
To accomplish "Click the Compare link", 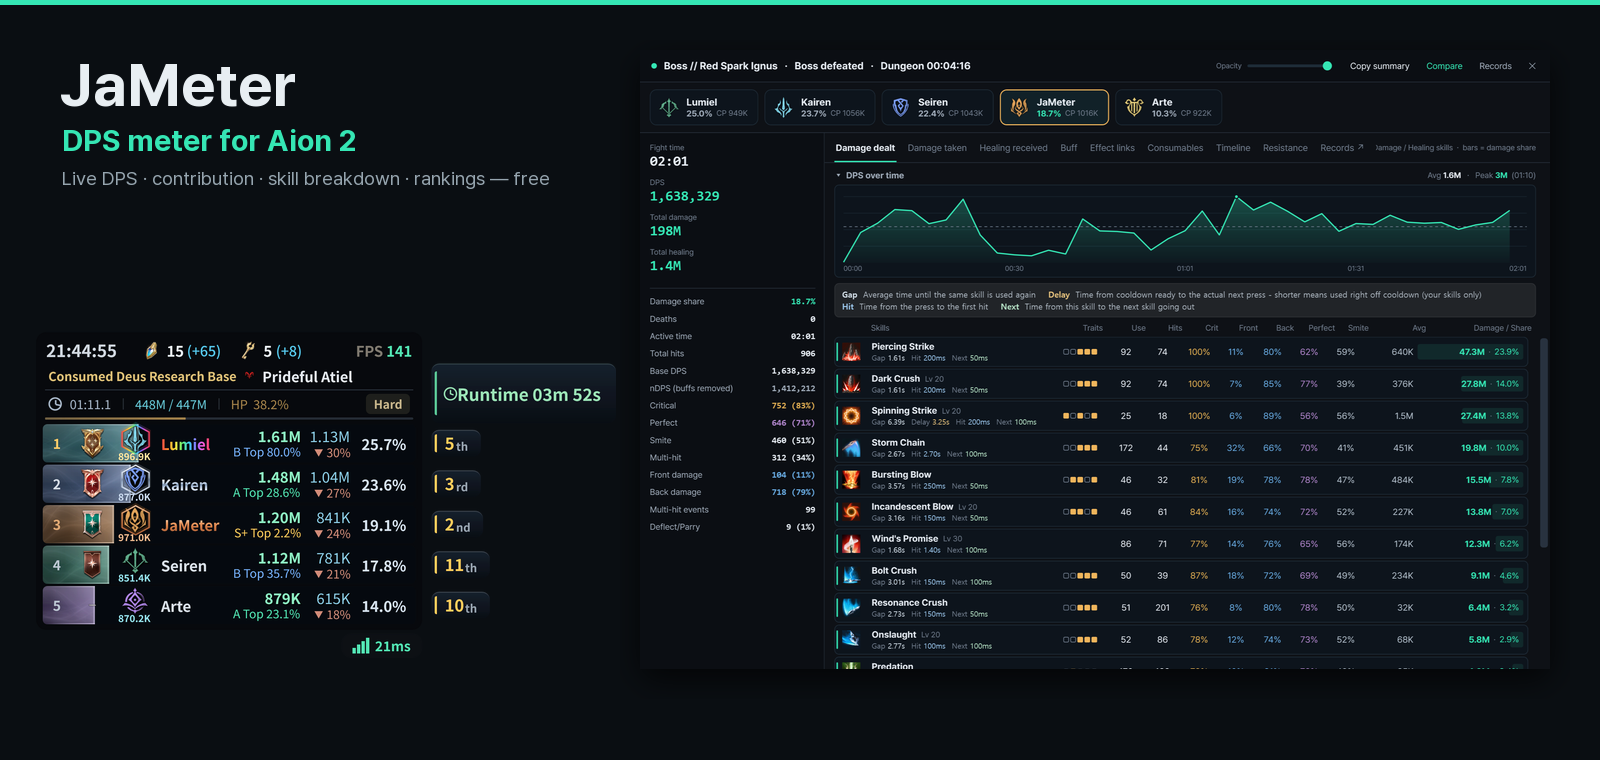I will click(1444, 66).
